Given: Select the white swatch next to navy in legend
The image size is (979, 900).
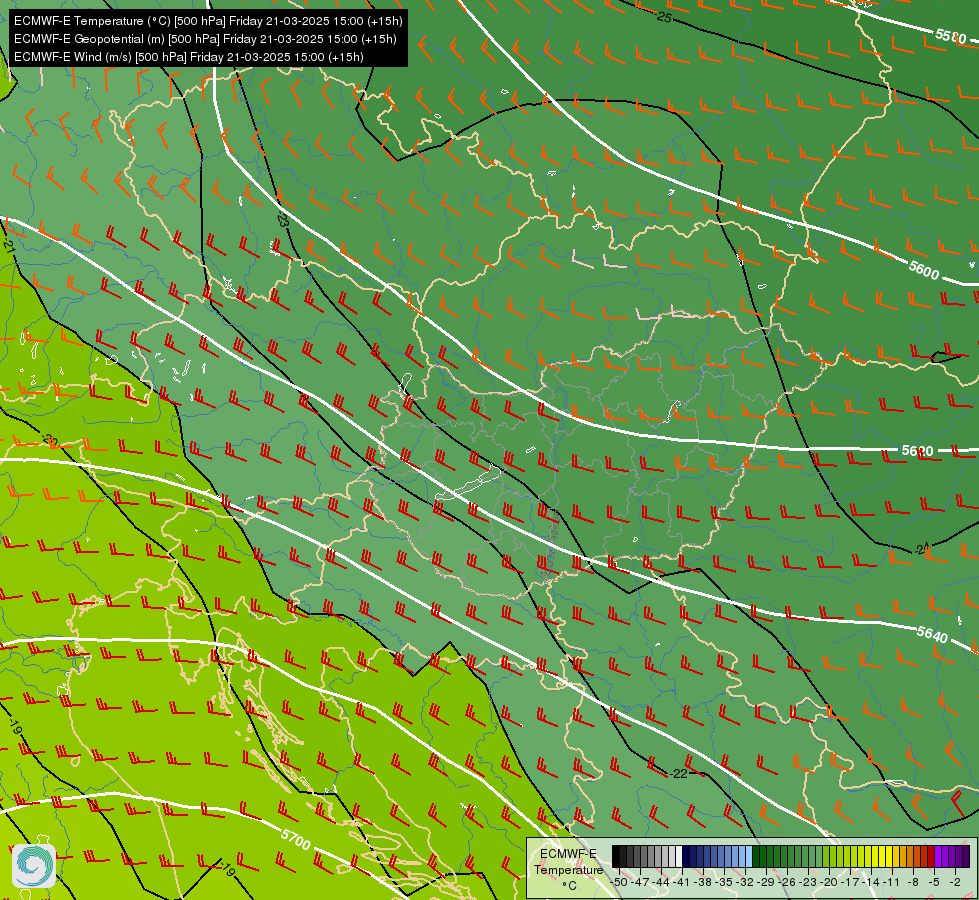Looking at the screenshot, I should pos(679,856).
